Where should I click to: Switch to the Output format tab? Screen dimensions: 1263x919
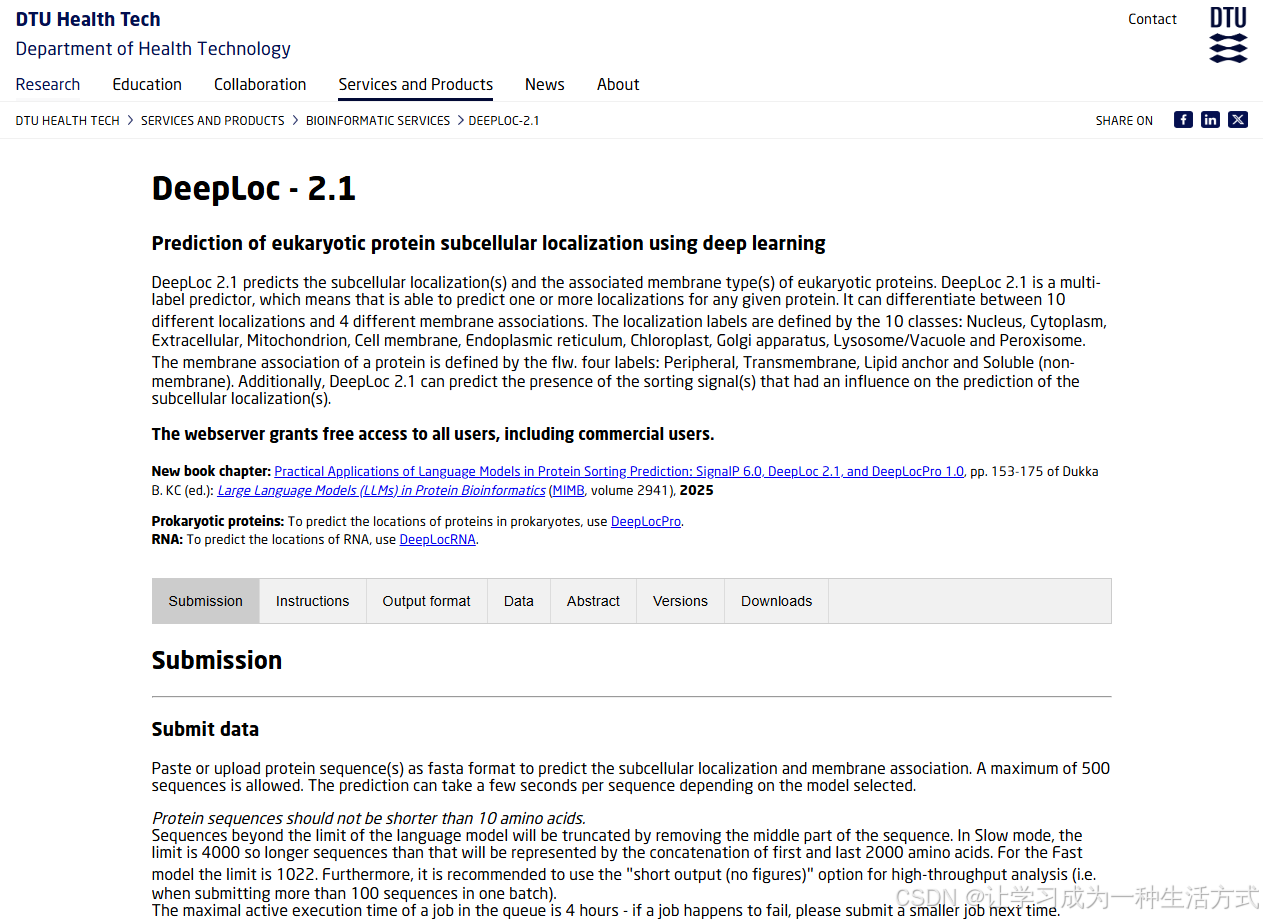(x=427, y=601)
